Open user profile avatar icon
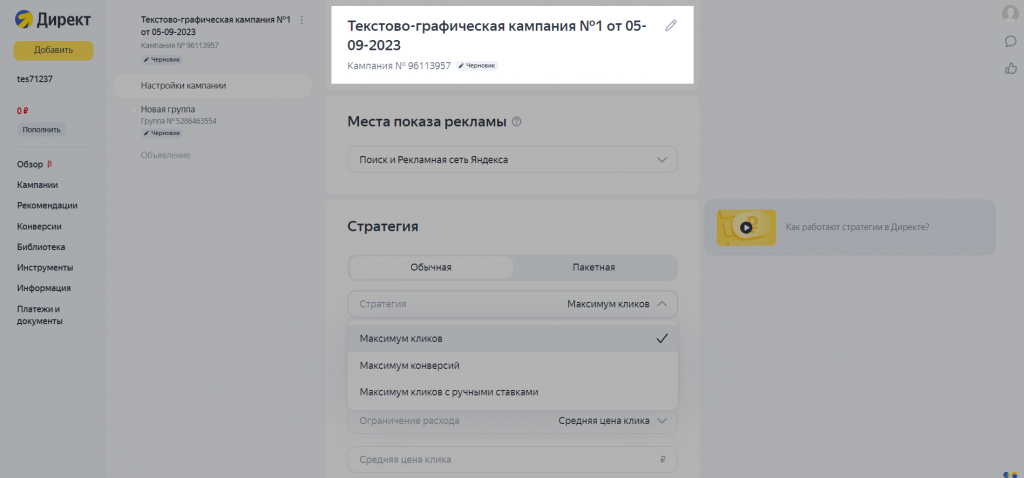The height and width of the screenshot is (478, 1024). coord(1010,14)
